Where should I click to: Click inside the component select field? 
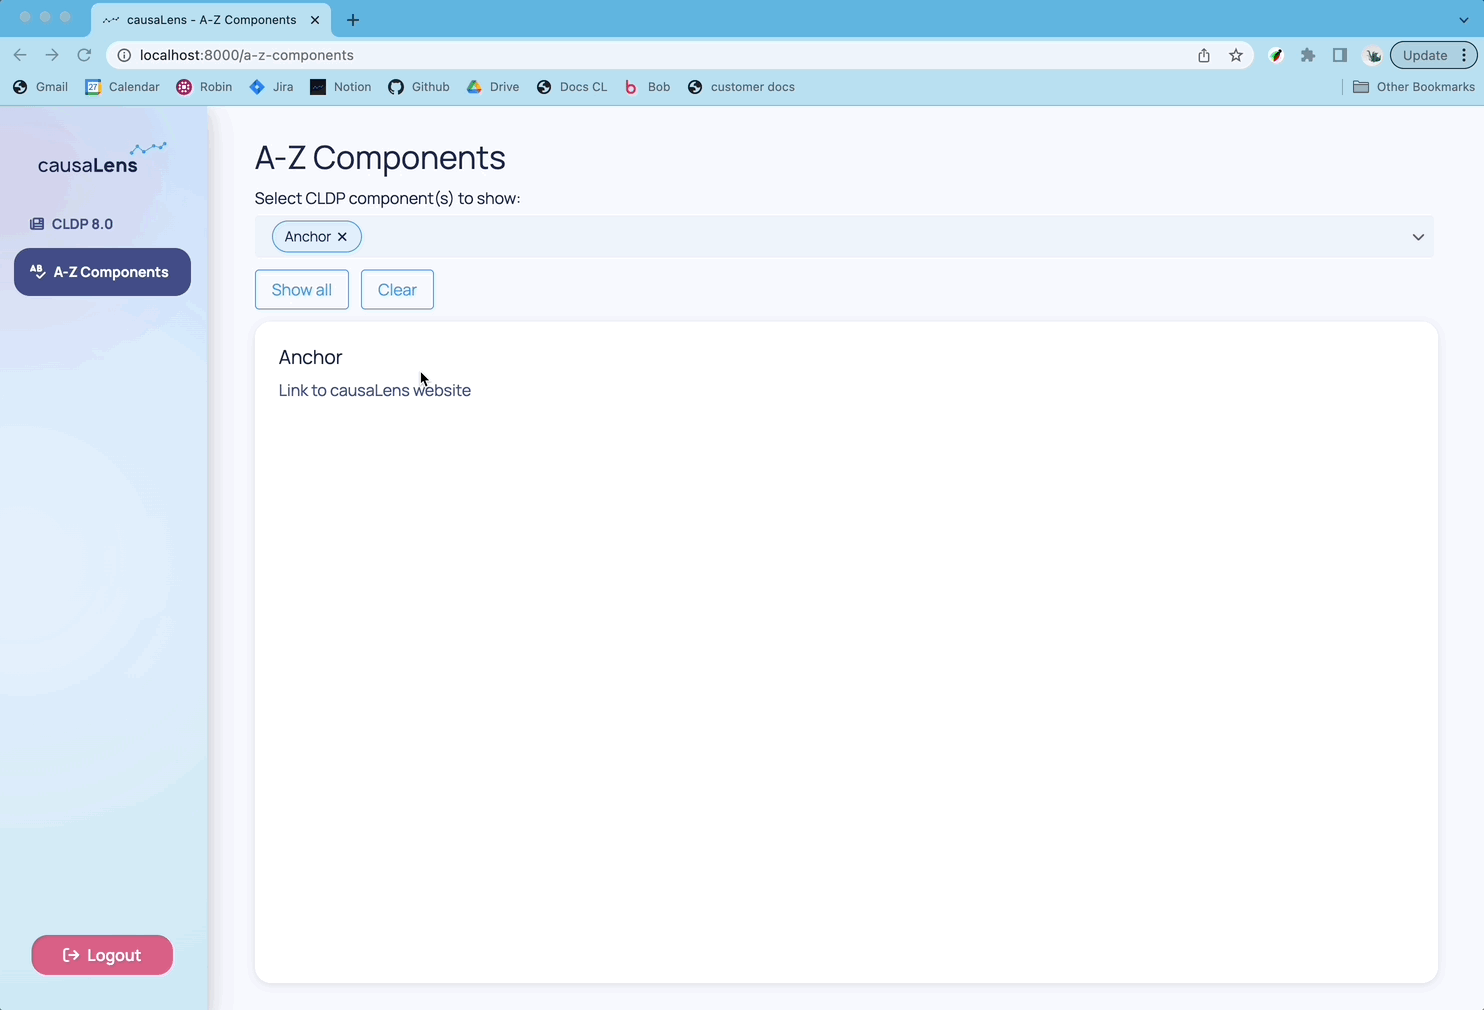pos(844,237)
